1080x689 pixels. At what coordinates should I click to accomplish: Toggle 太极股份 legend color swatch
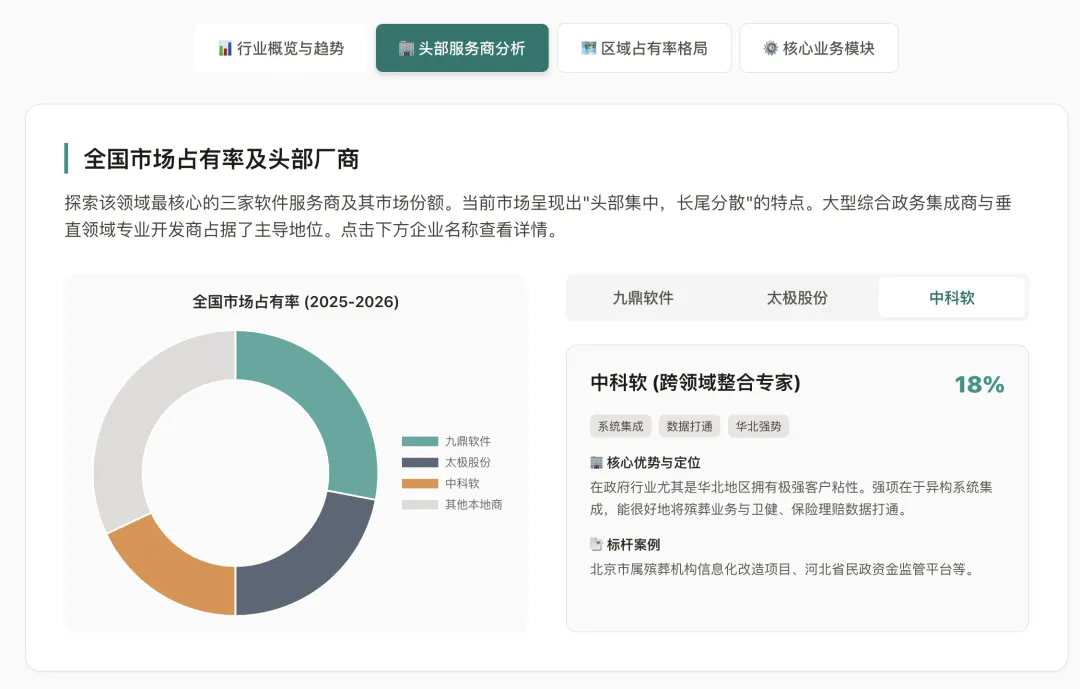point(420,462)
